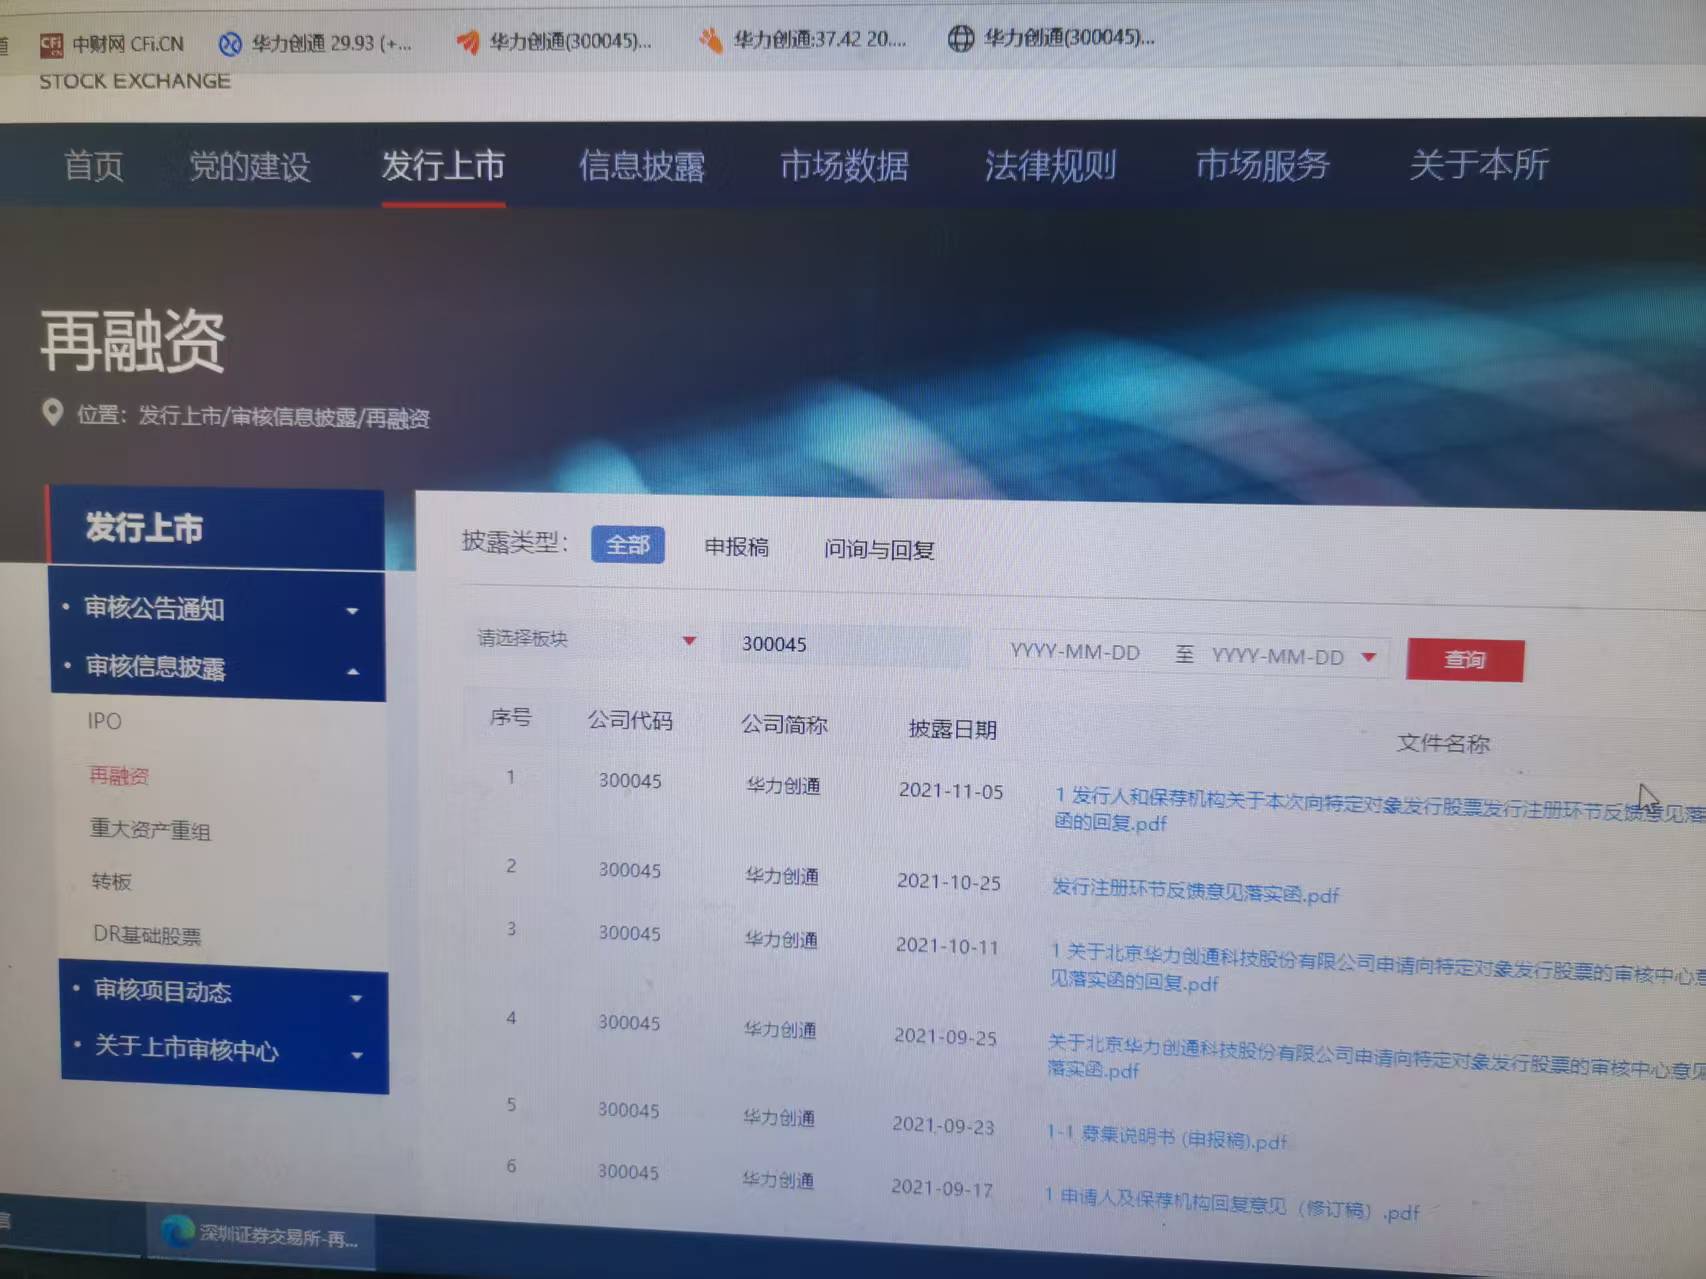Open the 市场服务 menu
The height and width of the screenshot is (1279, 1706).
click(1263, 164)
